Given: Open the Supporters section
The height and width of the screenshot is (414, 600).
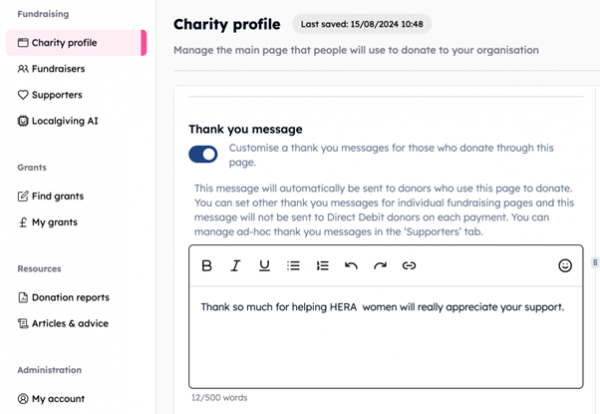Looking at the screenshot, I should point(56,95).
